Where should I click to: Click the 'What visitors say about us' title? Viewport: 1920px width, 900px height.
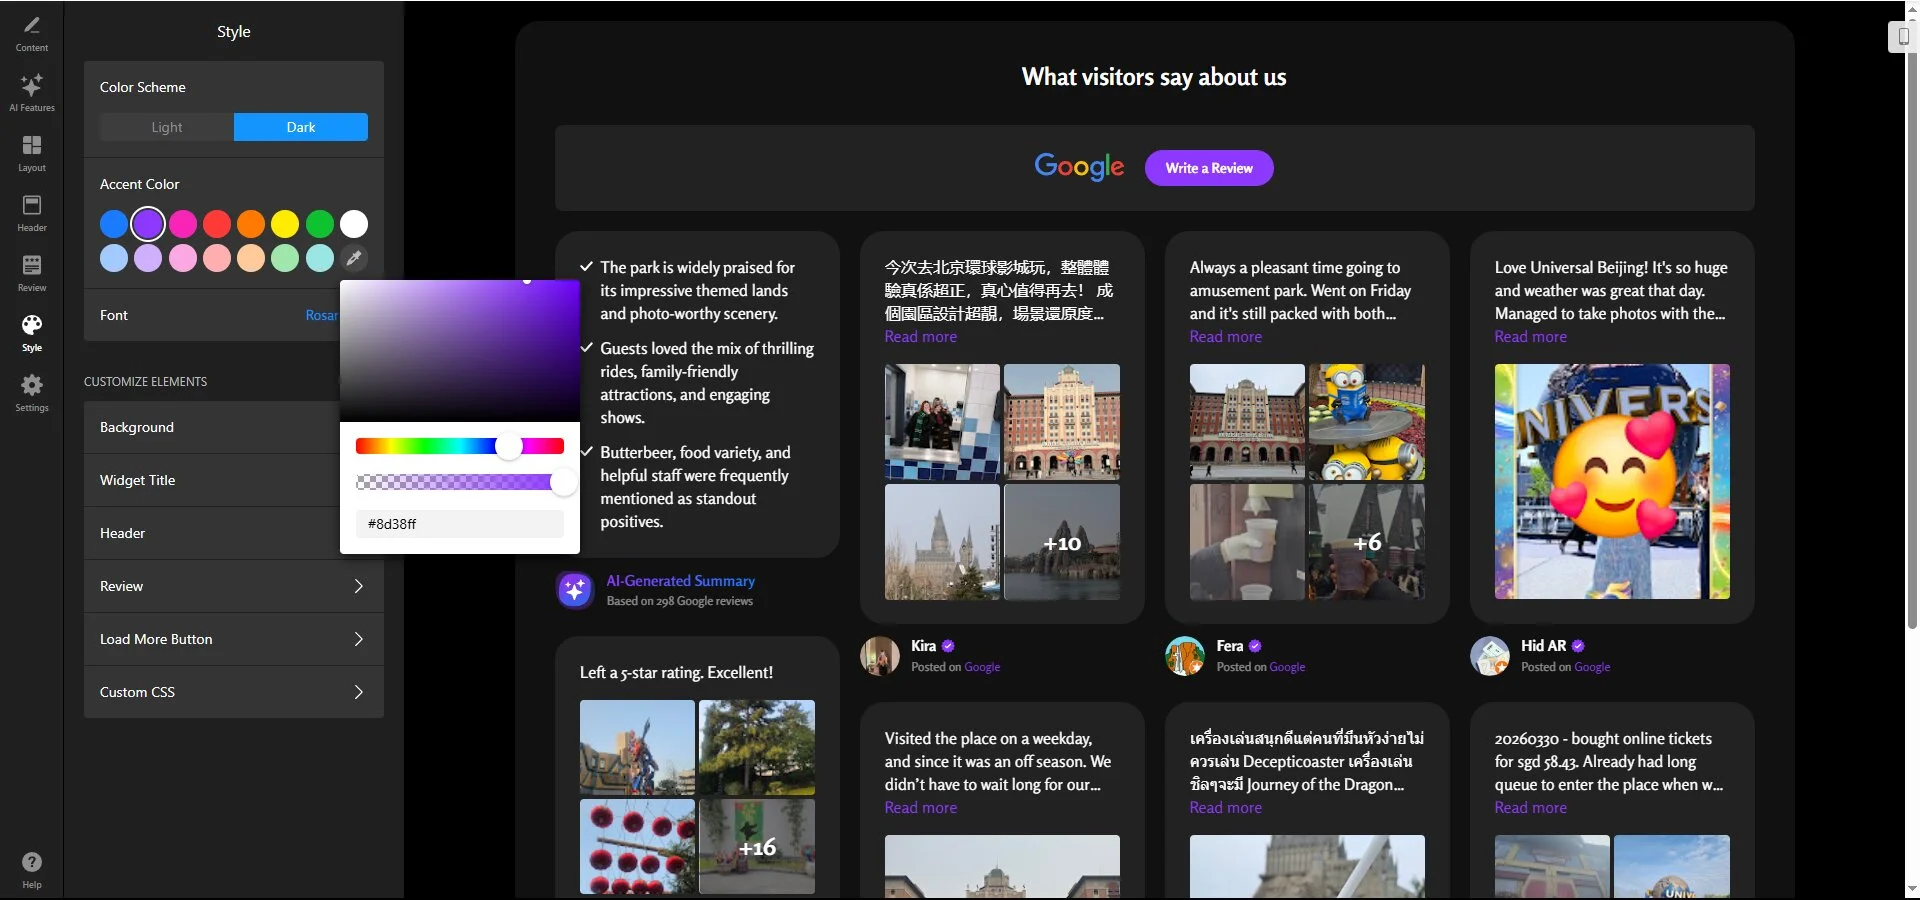[1154, 77]
